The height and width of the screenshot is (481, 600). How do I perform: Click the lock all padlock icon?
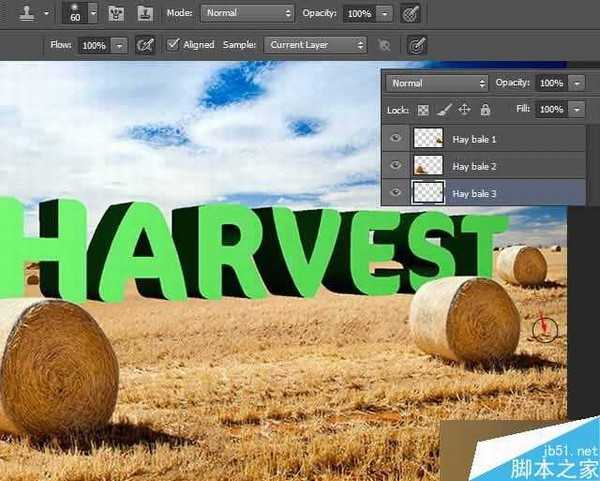click(x=485, y=109)
